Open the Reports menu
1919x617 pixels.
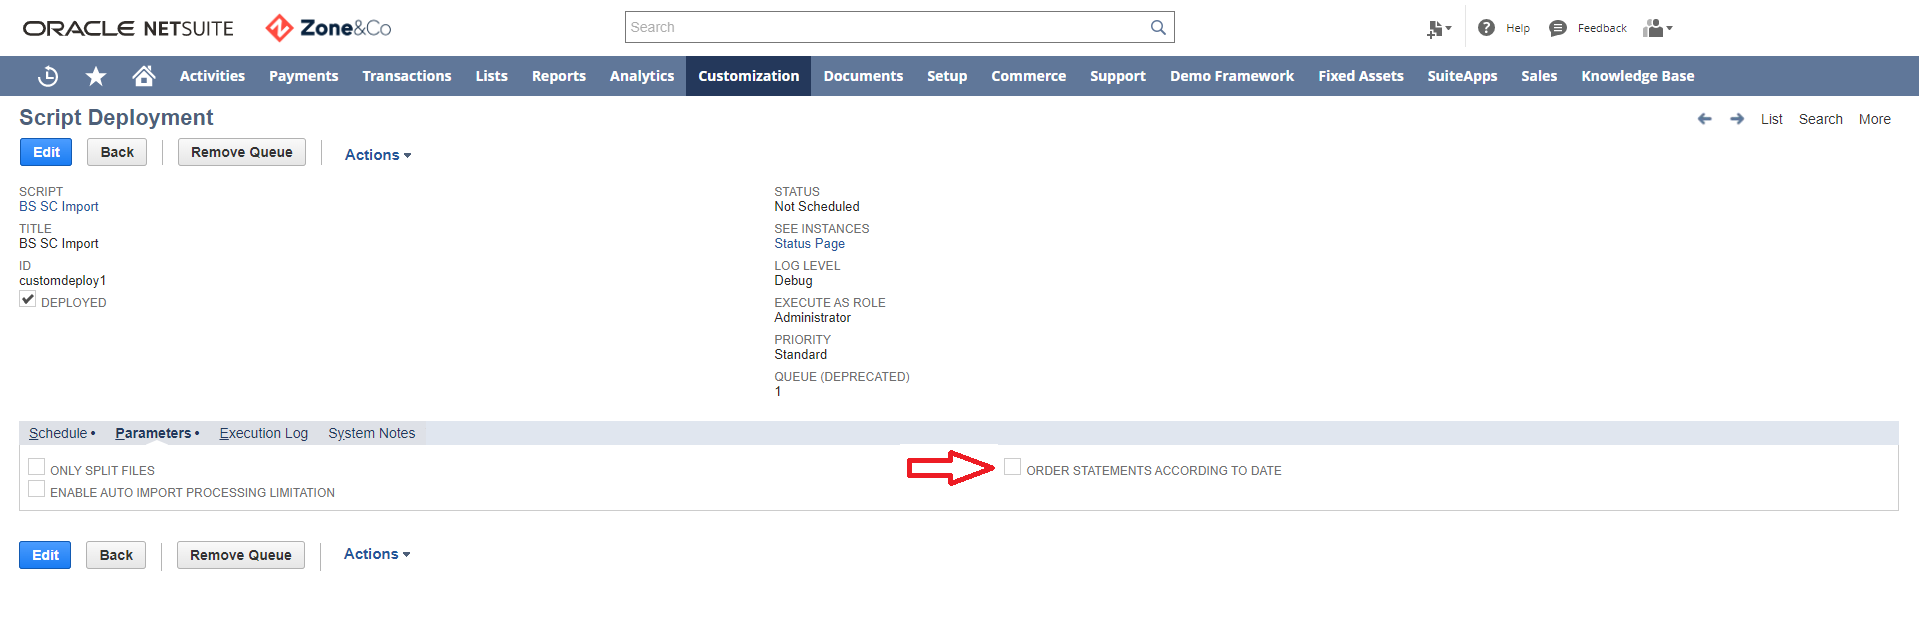559,76
